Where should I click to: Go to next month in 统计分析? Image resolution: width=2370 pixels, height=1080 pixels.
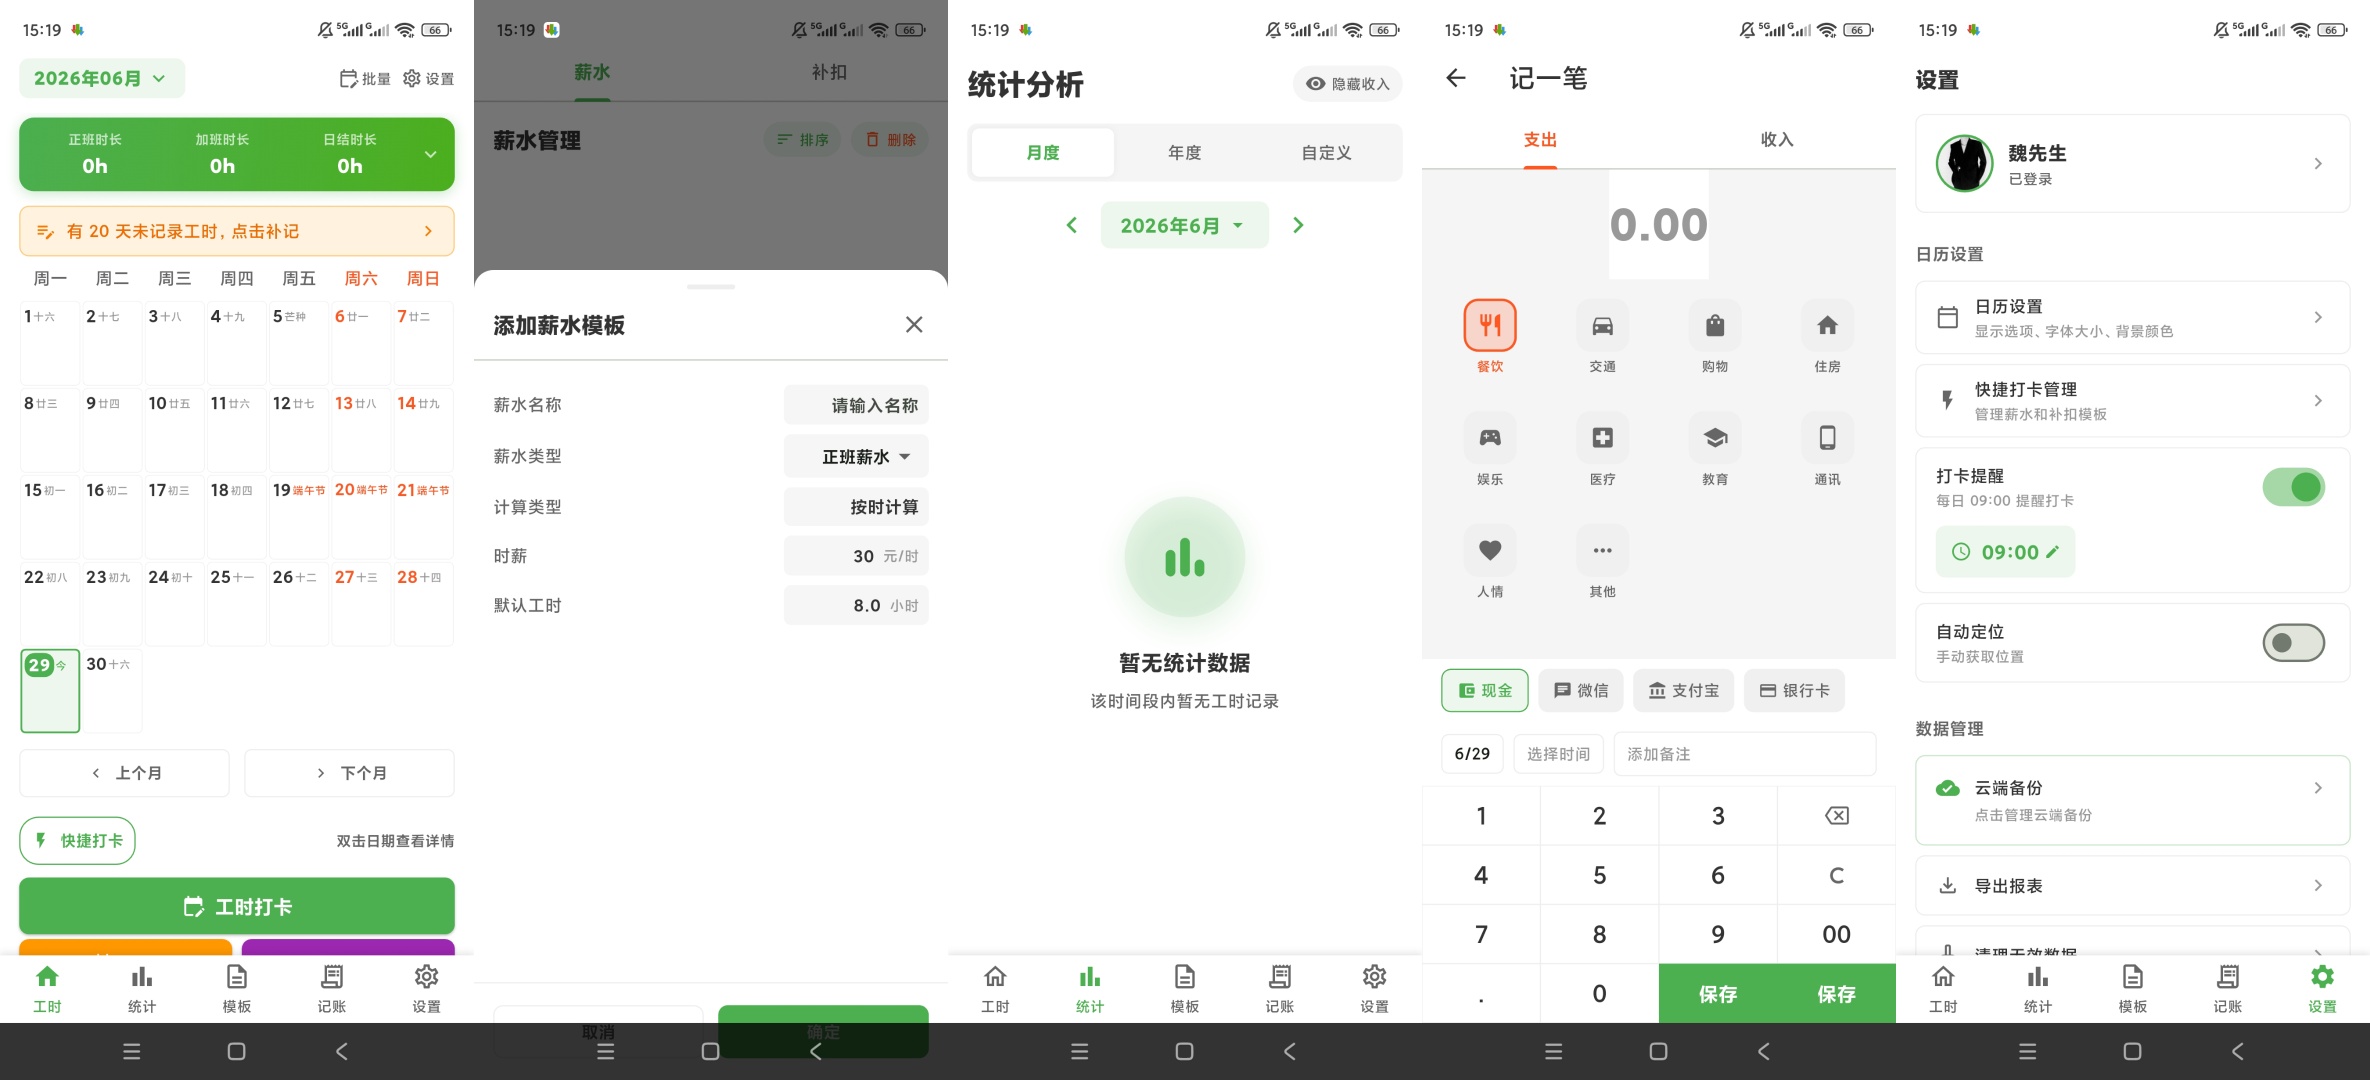coord(1298,225)
